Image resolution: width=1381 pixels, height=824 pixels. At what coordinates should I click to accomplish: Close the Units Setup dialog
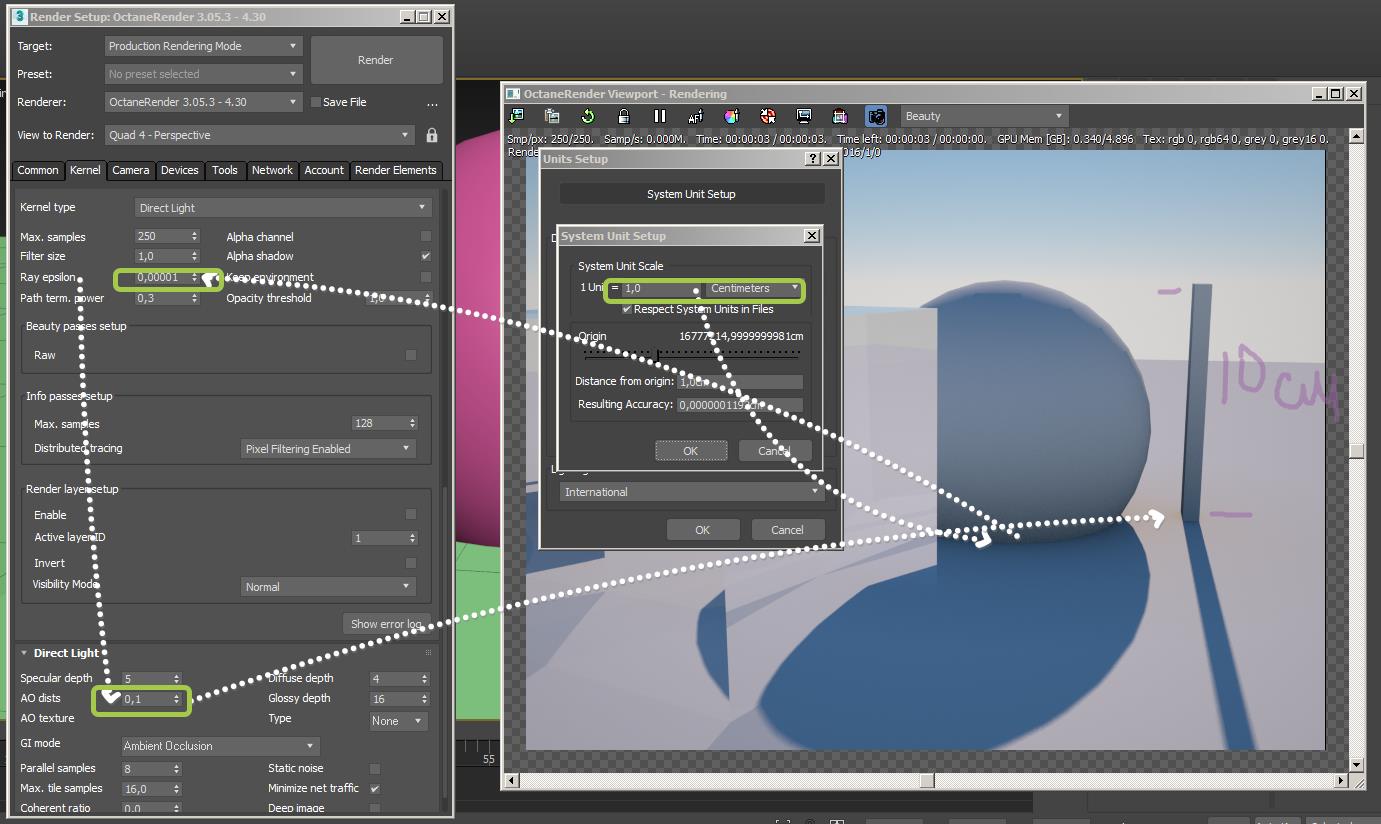[x=831, y=159]
